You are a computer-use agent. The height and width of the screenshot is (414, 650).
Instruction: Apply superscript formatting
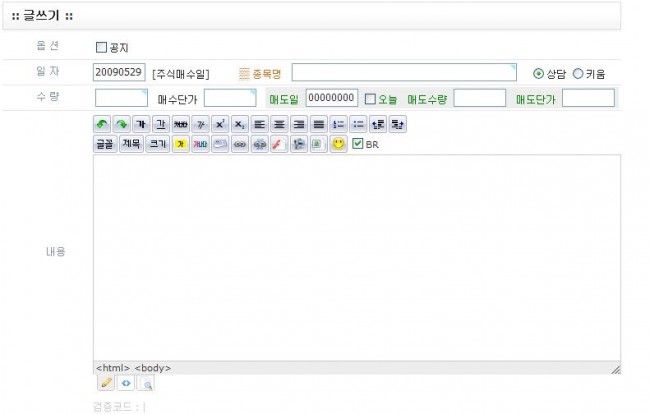pos(220,124)
